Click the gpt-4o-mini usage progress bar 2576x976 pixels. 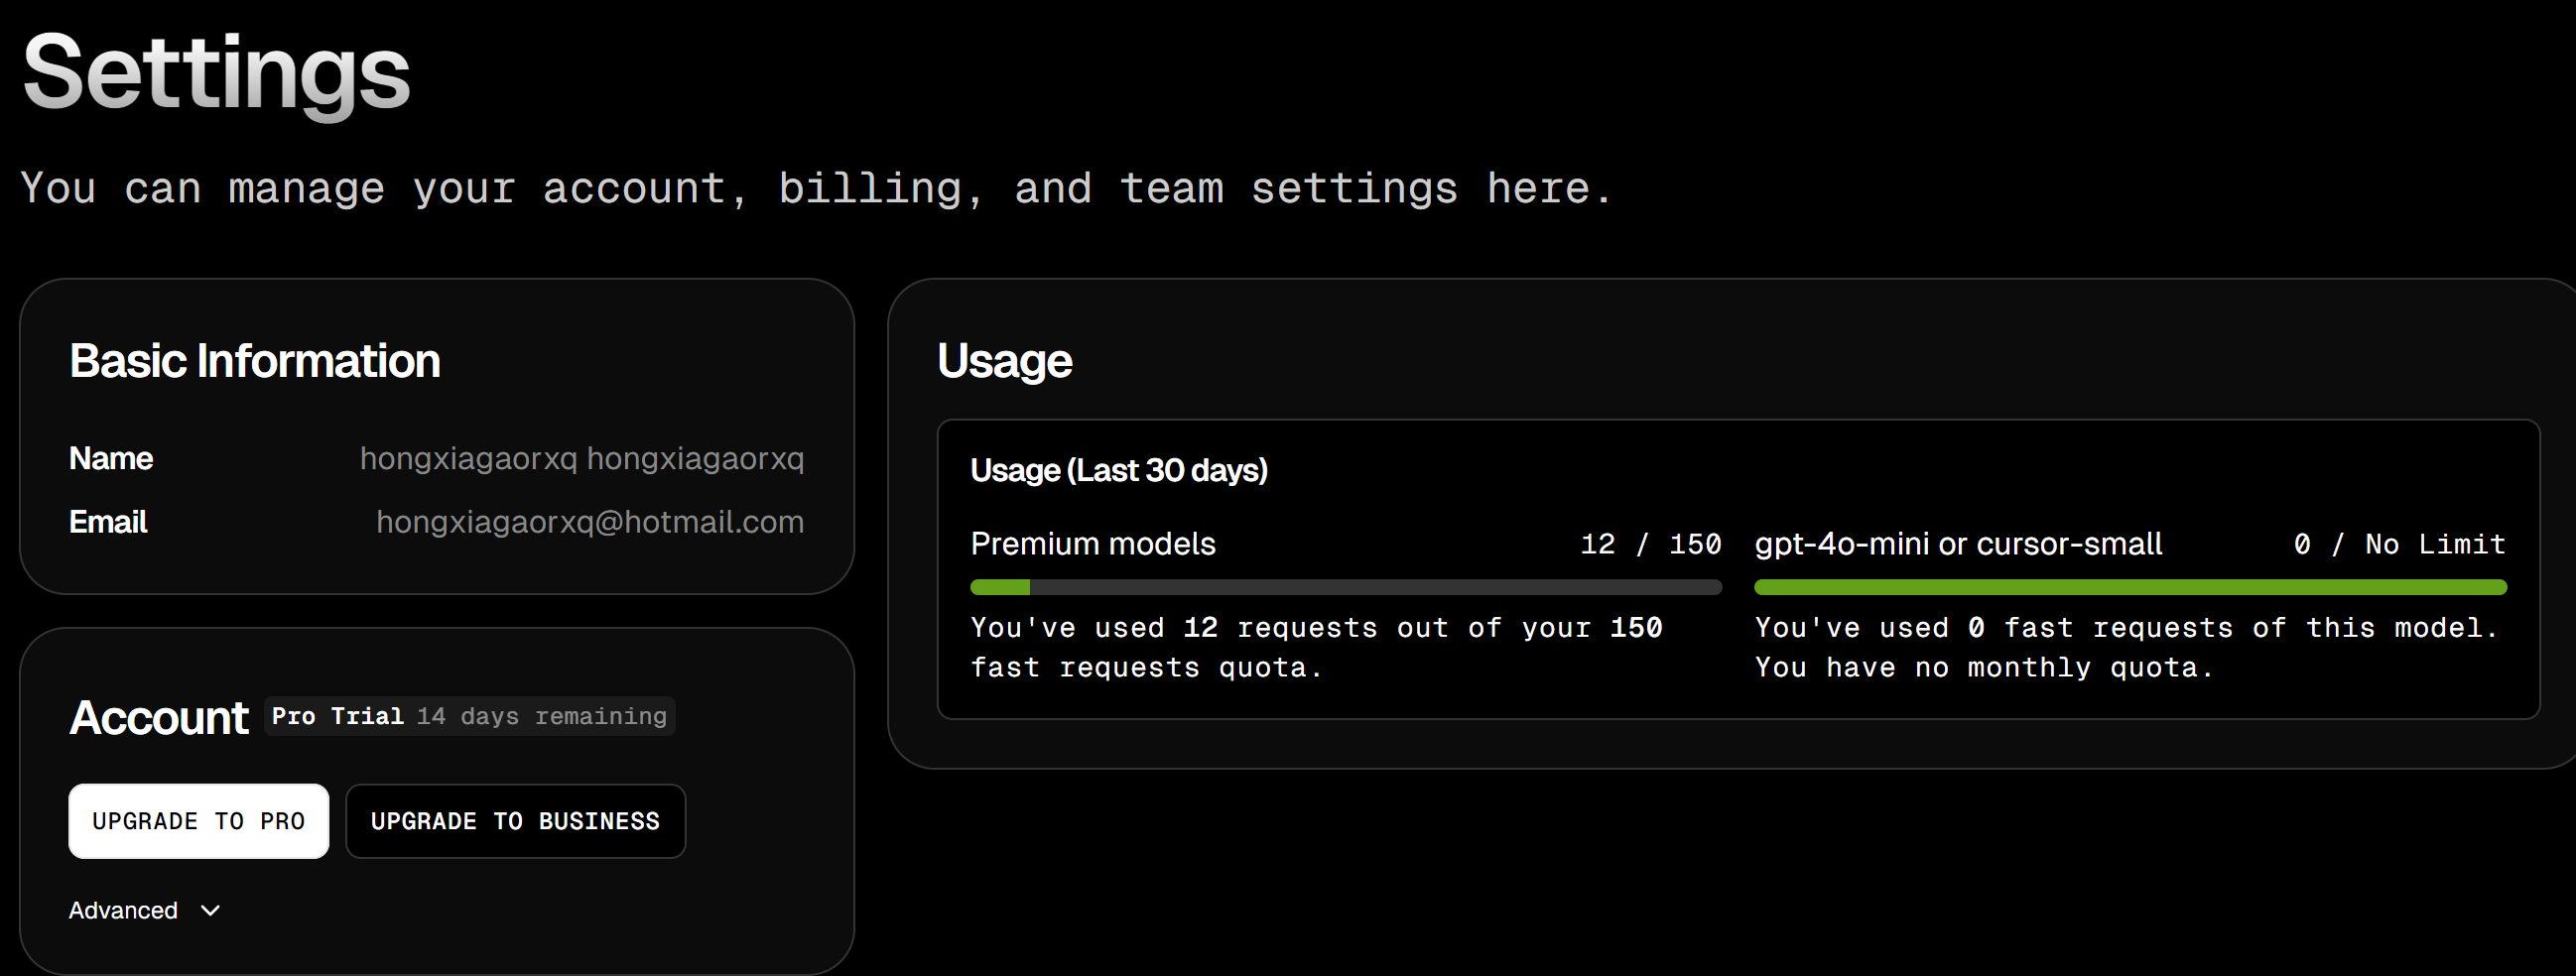coord(2130,587)
